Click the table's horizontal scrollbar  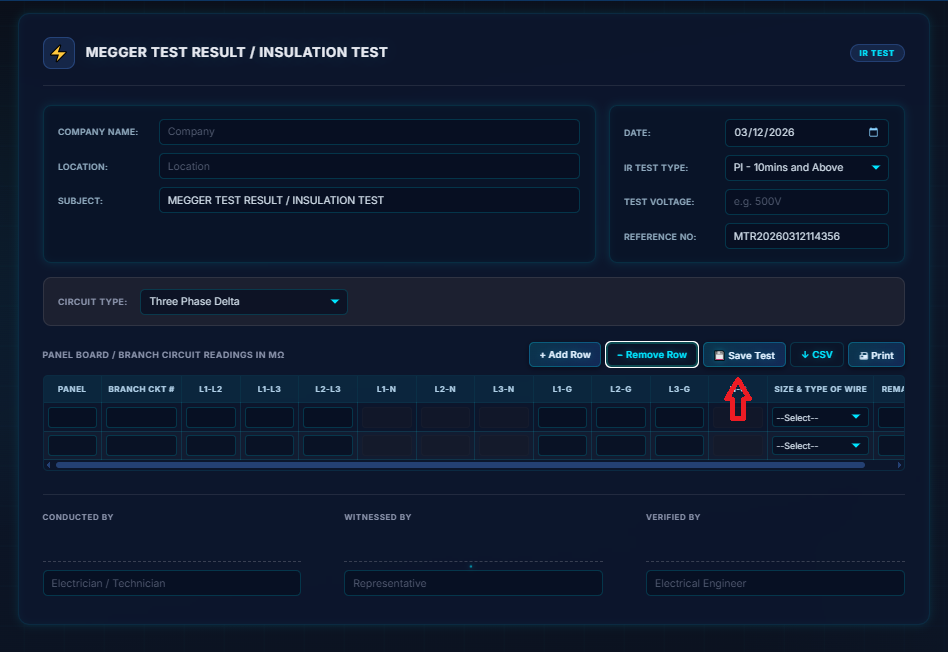[x=460, y=465]
